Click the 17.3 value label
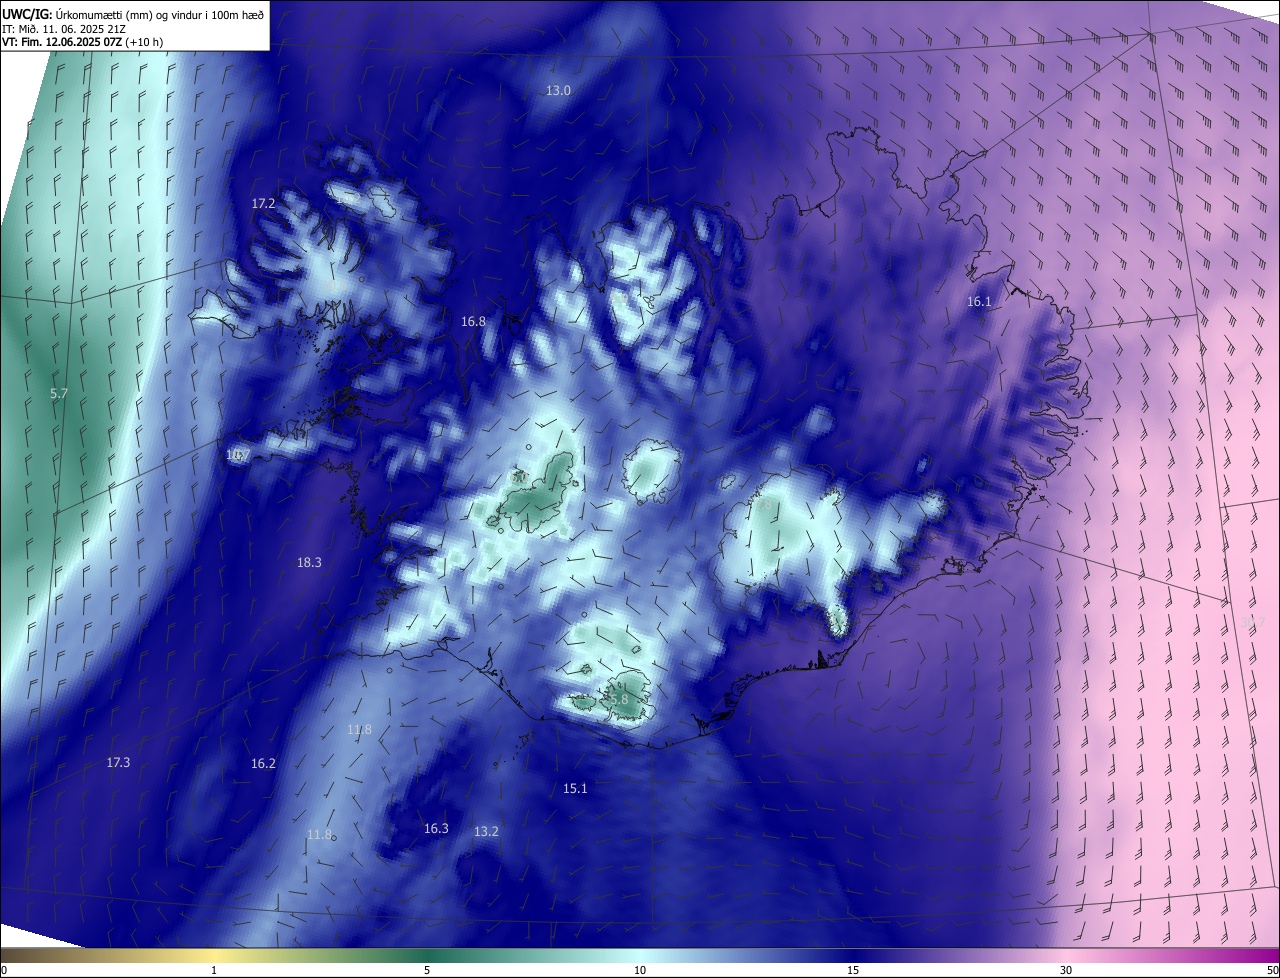 click(118, 763)
